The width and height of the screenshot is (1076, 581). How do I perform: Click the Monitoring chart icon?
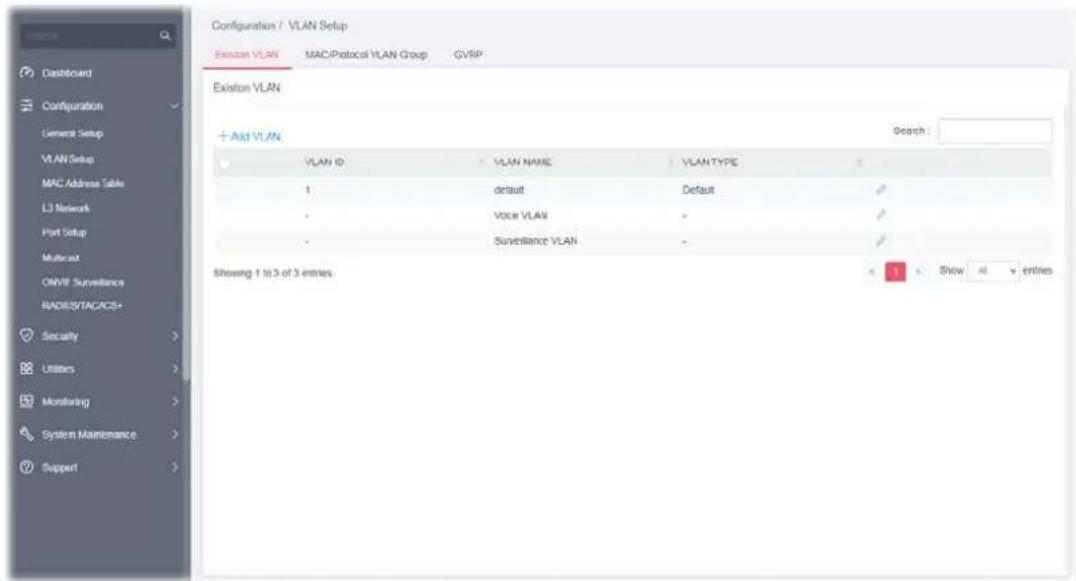pos(27,401)
